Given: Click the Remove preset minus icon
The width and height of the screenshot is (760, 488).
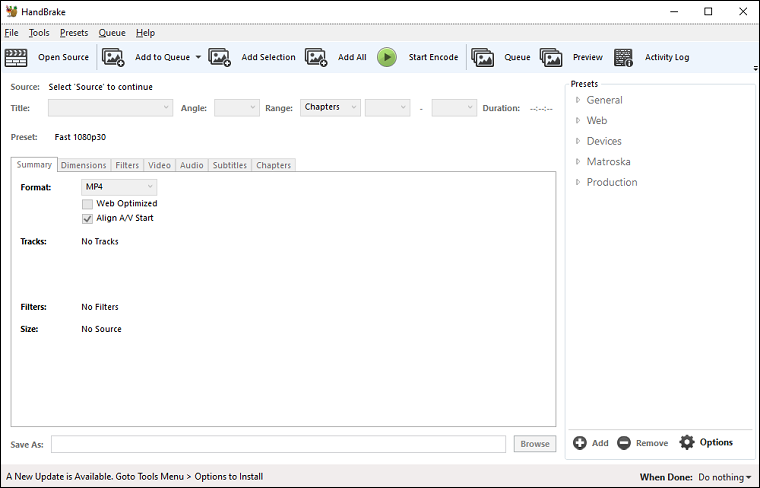Looking at the screenshot, I should 624,443.
